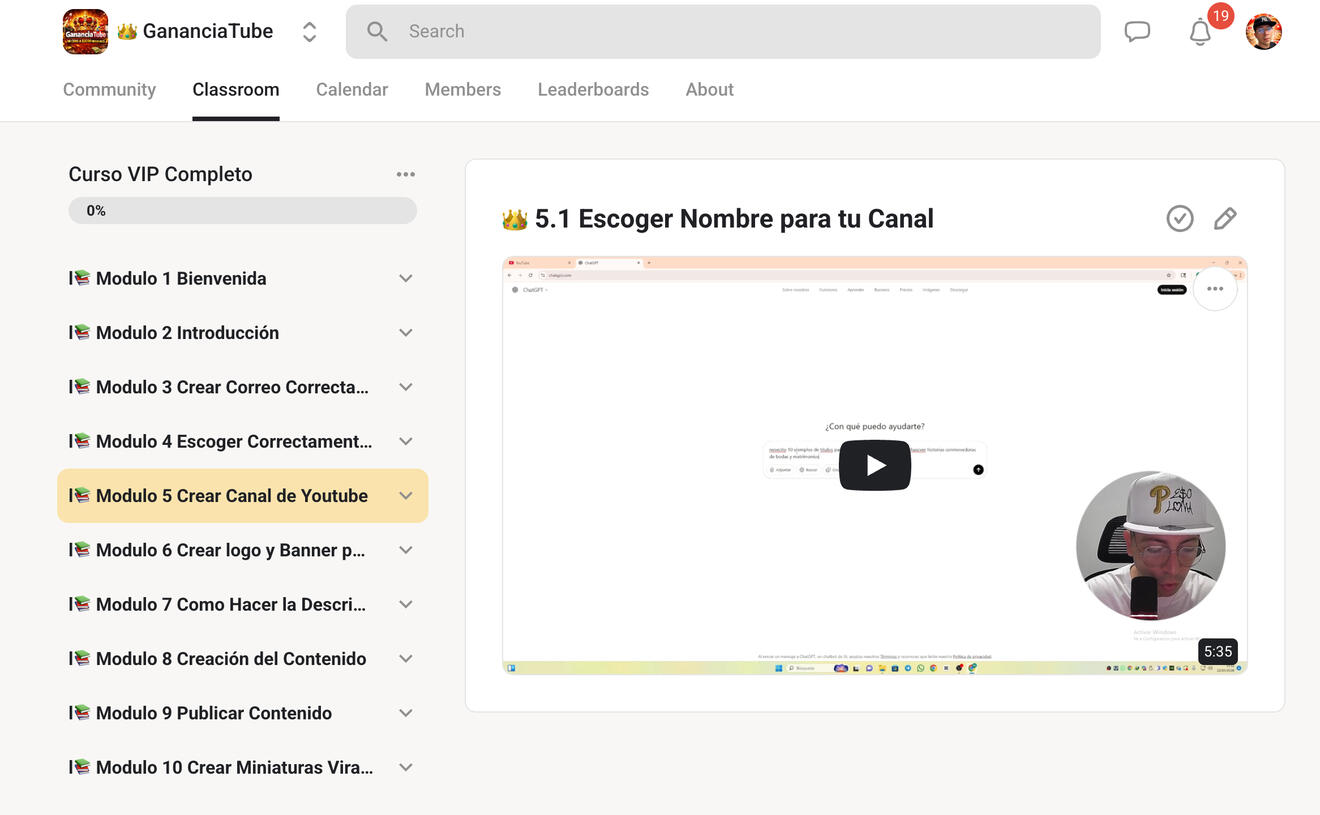This screenshot has height=815, width=1320.
Task: Open the Calendar tab
Action: coord(352,90)
